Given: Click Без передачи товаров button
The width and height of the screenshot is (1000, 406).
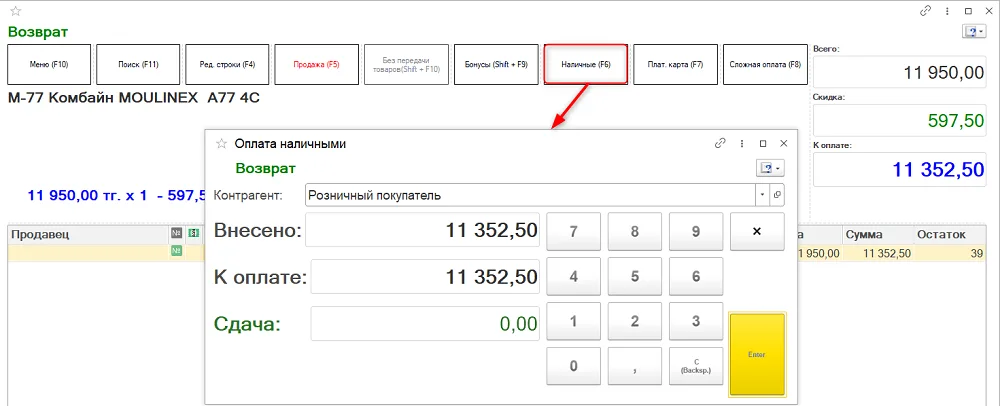Looking at the screenshot, I should tap(407, 64).
